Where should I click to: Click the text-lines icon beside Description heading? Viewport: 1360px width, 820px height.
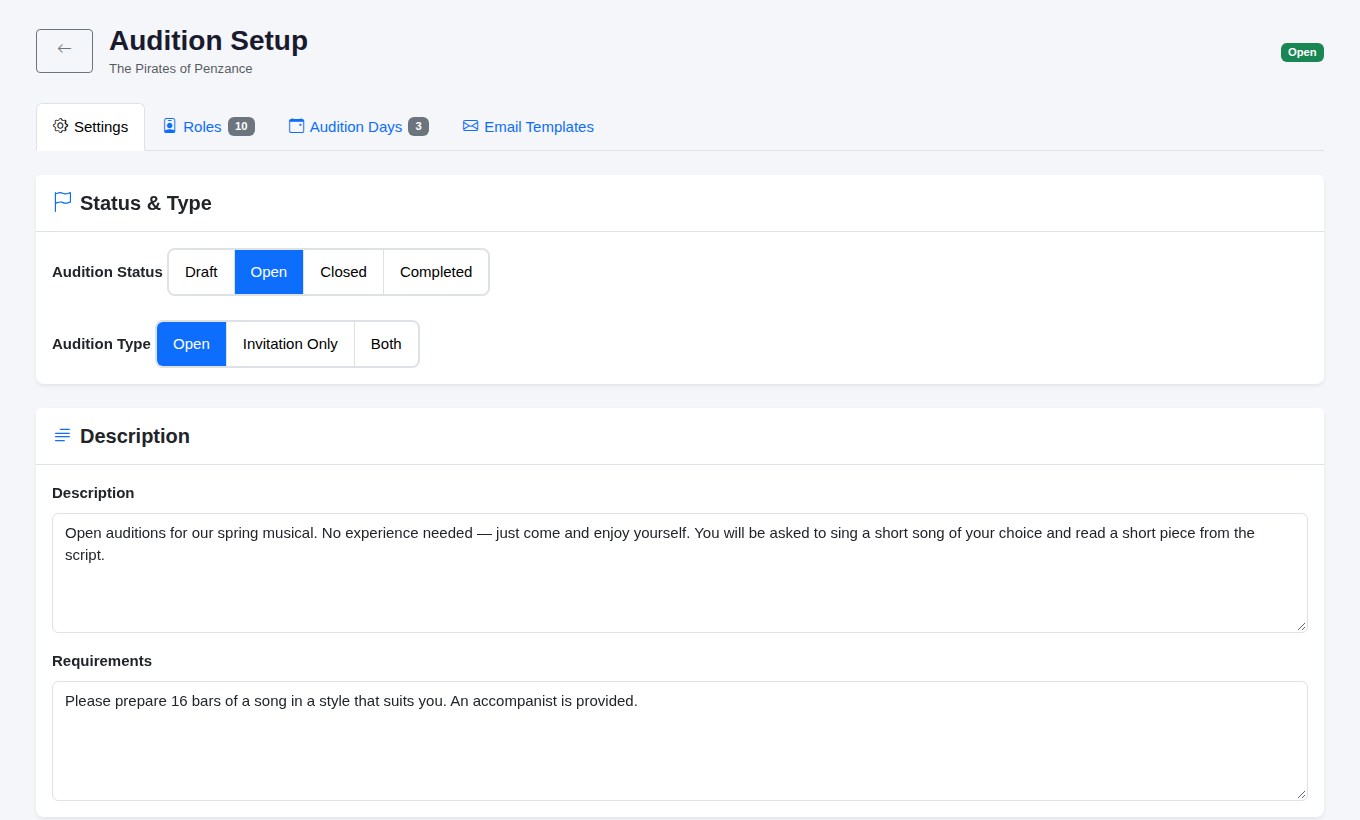pyautogui.click(x=62, y=435)
